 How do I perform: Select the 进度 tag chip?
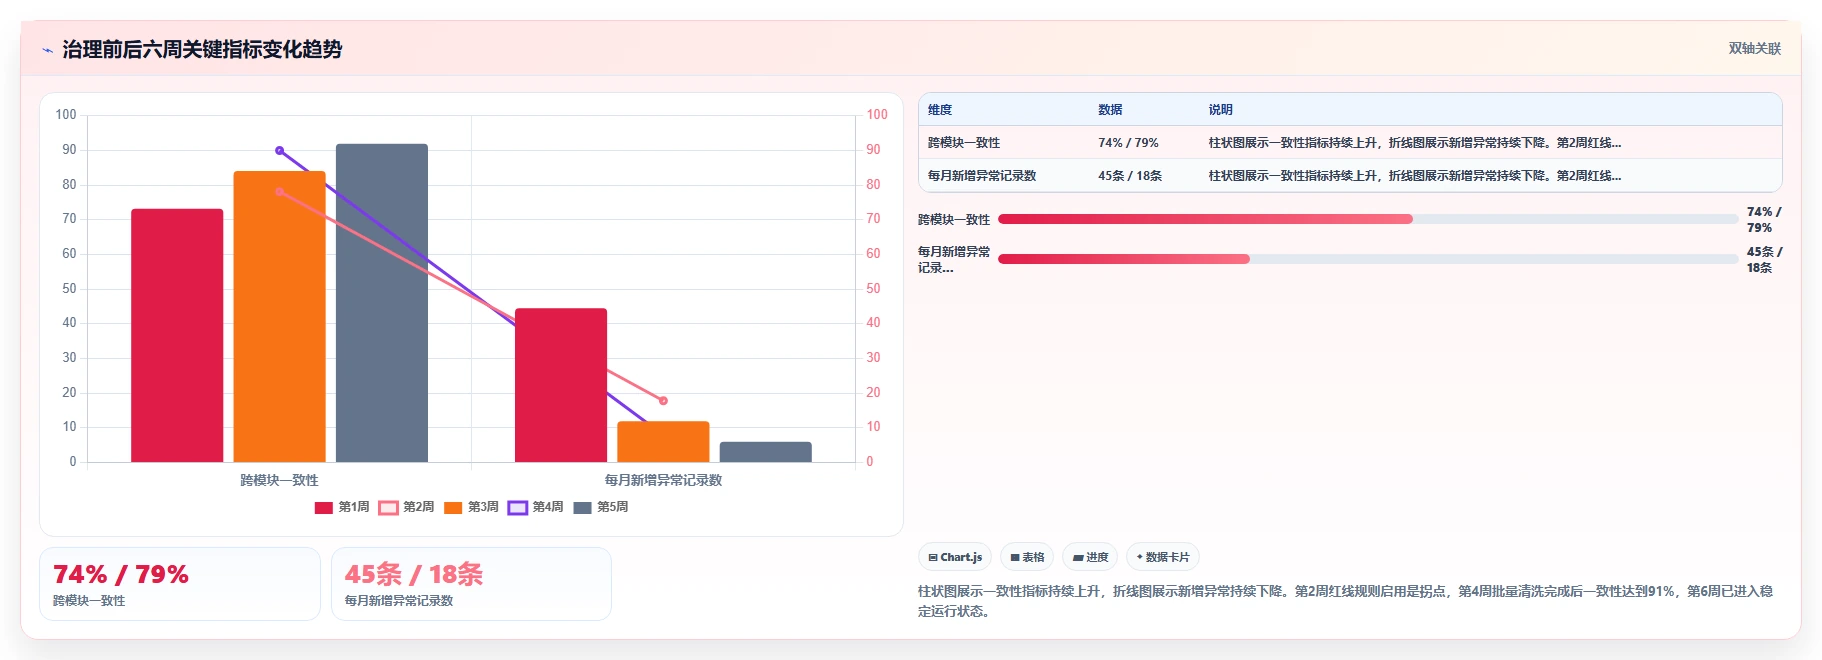(x=1090, y=557)
